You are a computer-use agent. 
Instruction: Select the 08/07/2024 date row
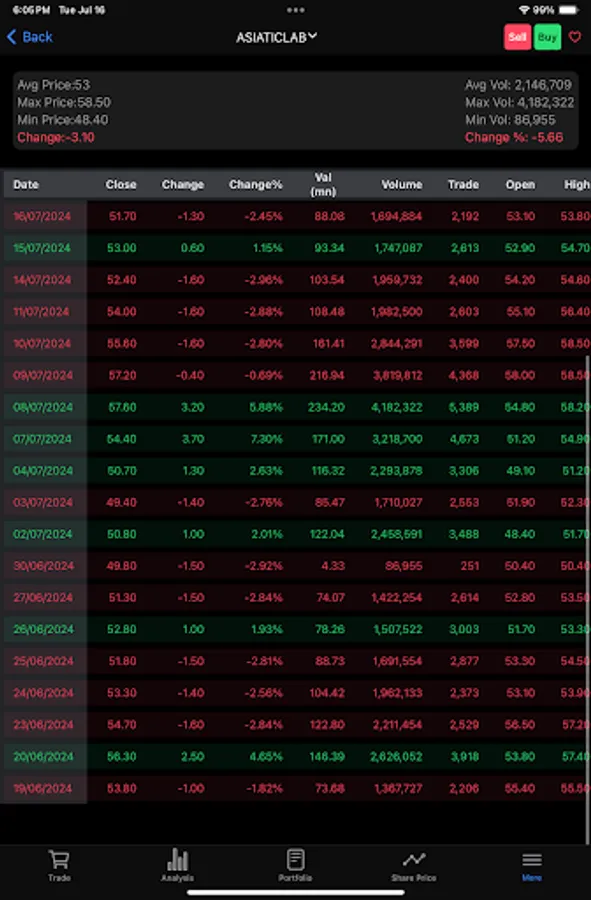pyautogui.click(x=296, y=407)
